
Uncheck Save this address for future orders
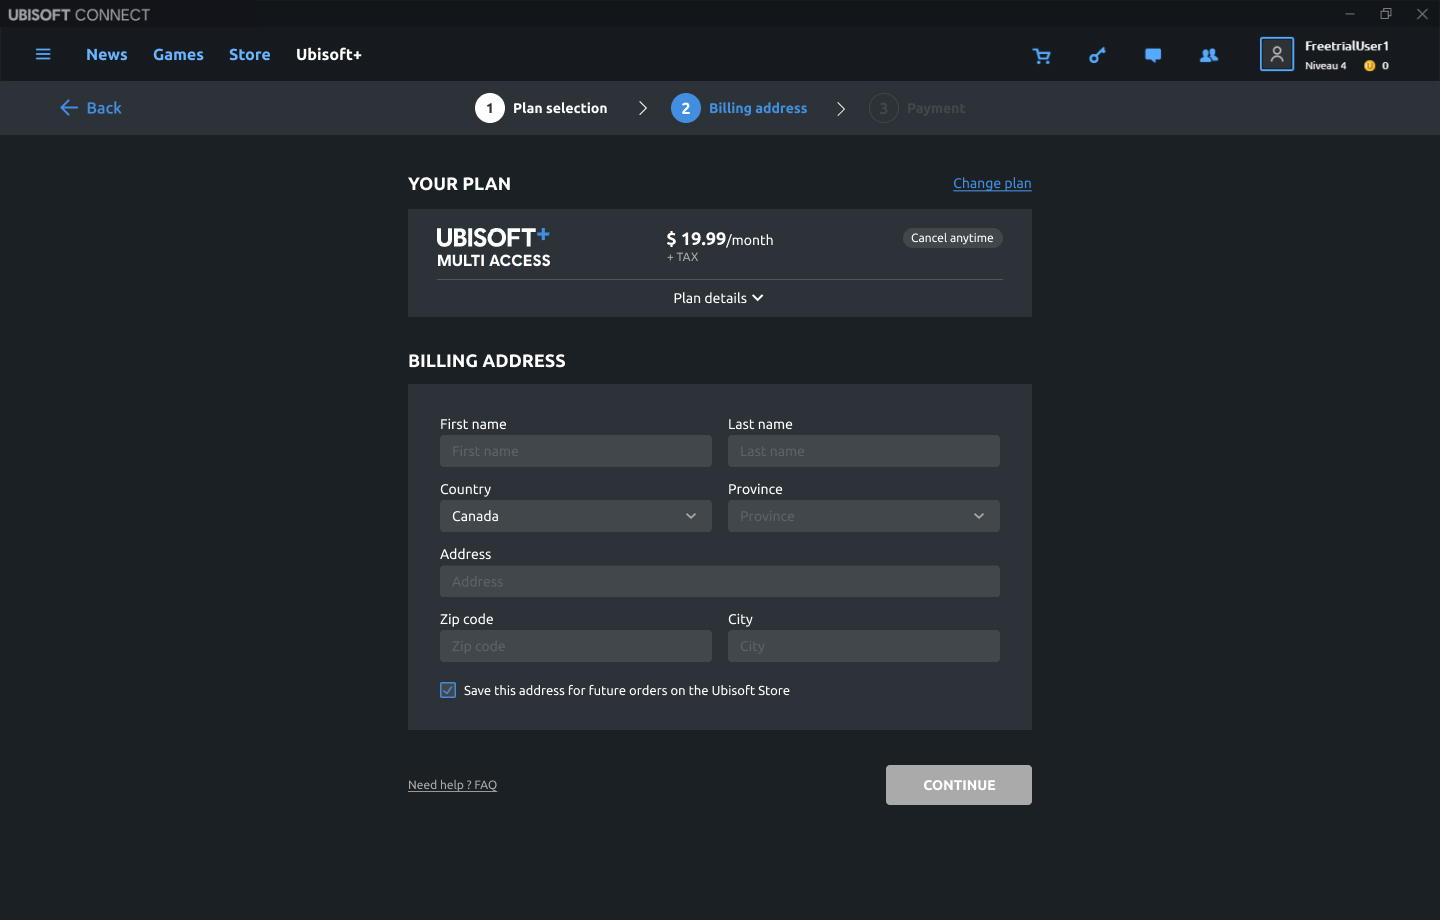click(x=448, y=690)
